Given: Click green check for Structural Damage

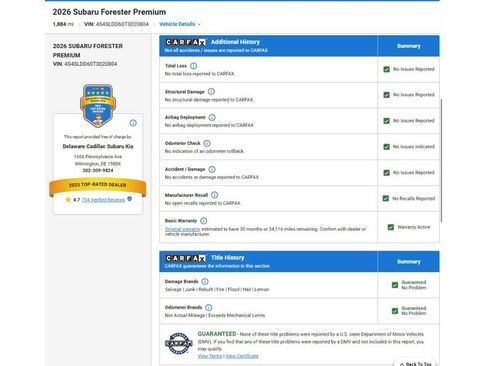Looking at the screenshot, I should click(x=386, y=95).
